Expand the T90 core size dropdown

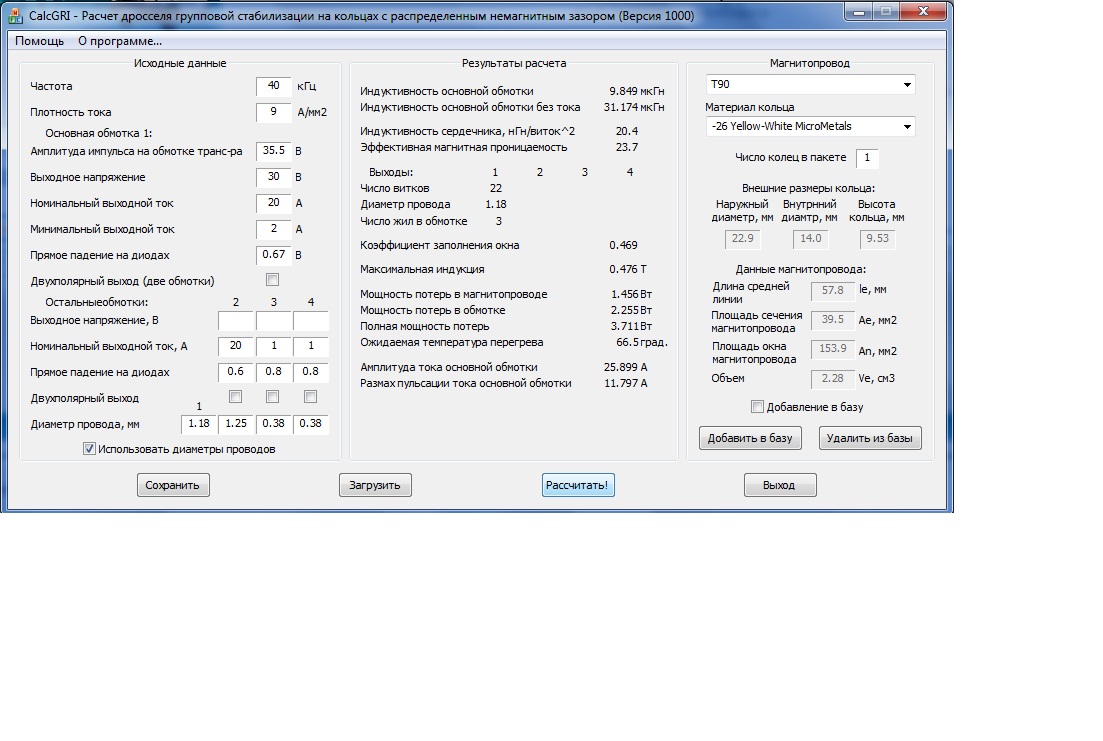click(810, 85)
